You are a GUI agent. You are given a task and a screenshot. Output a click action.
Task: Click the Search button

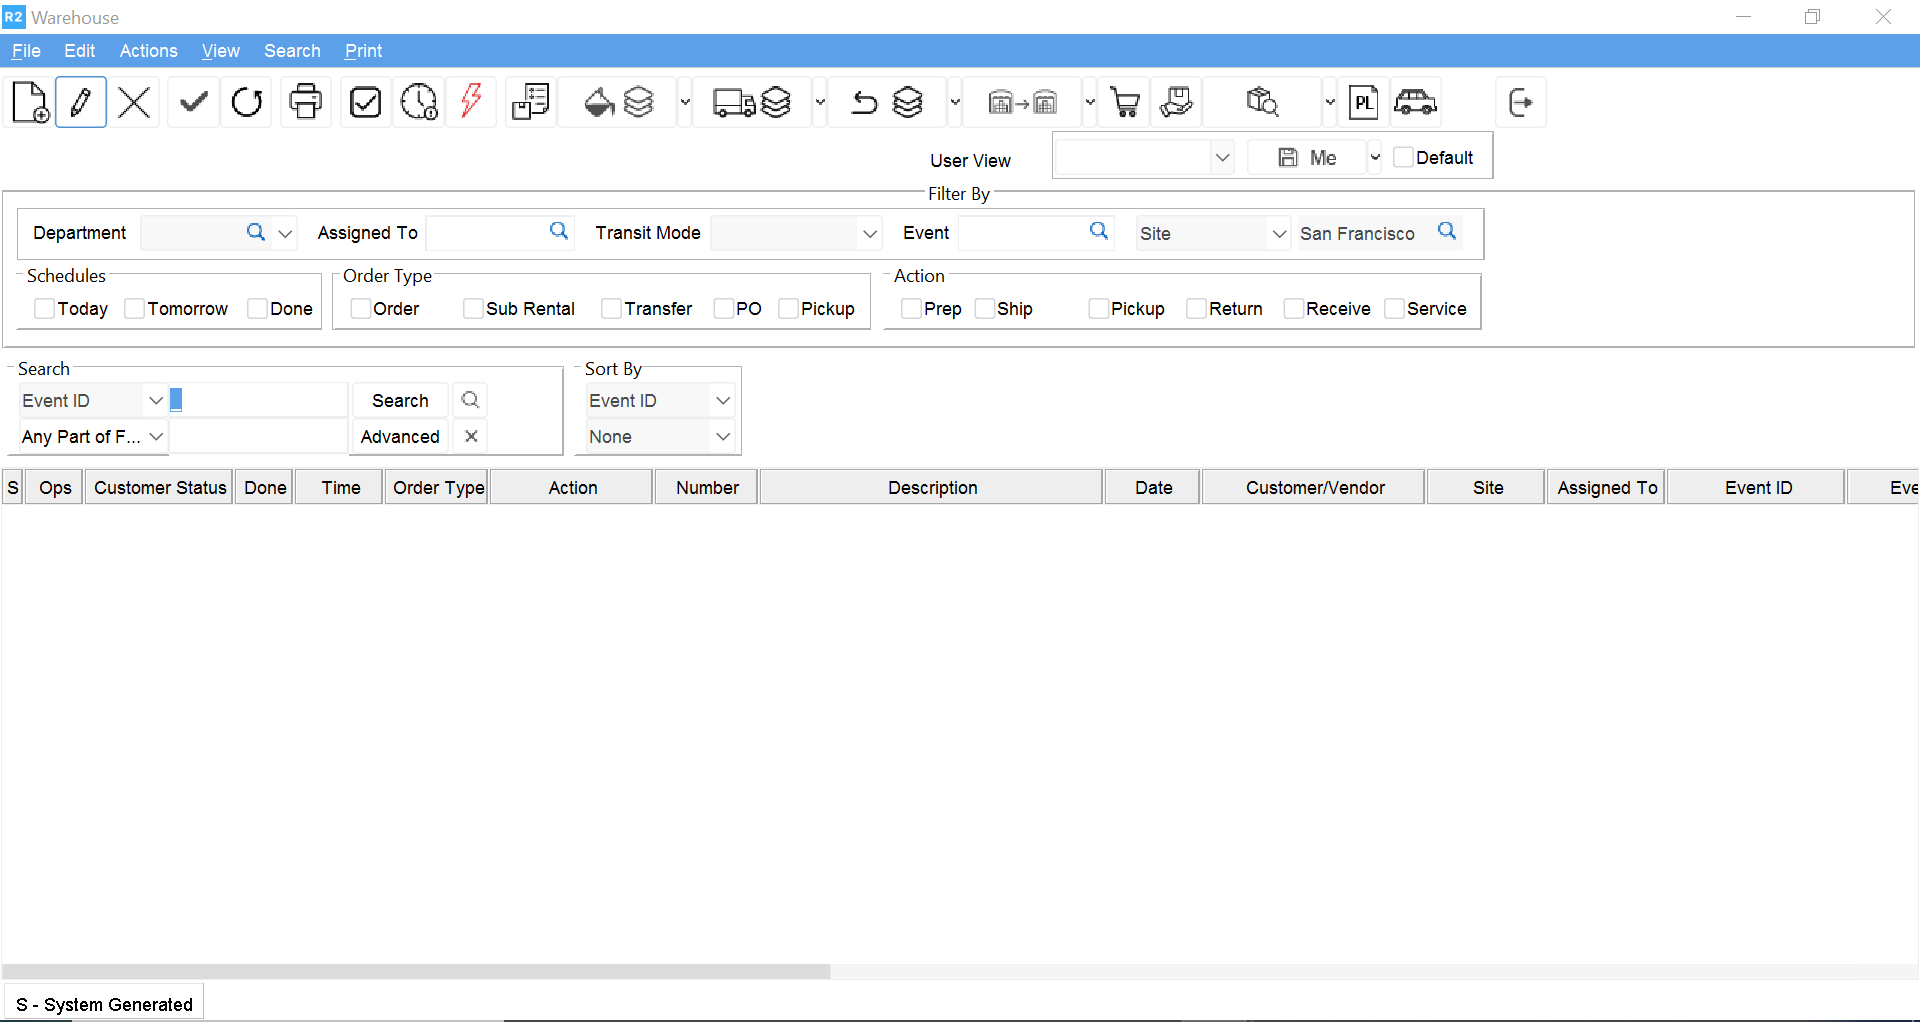tap(400, 401)
